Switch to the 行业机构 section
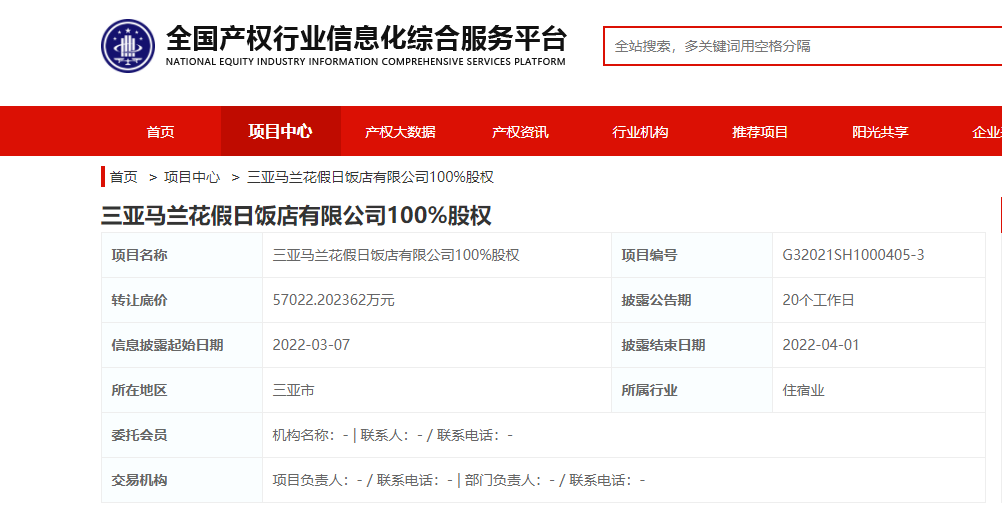Screen dimensions: 1002x511 point(640,132)
